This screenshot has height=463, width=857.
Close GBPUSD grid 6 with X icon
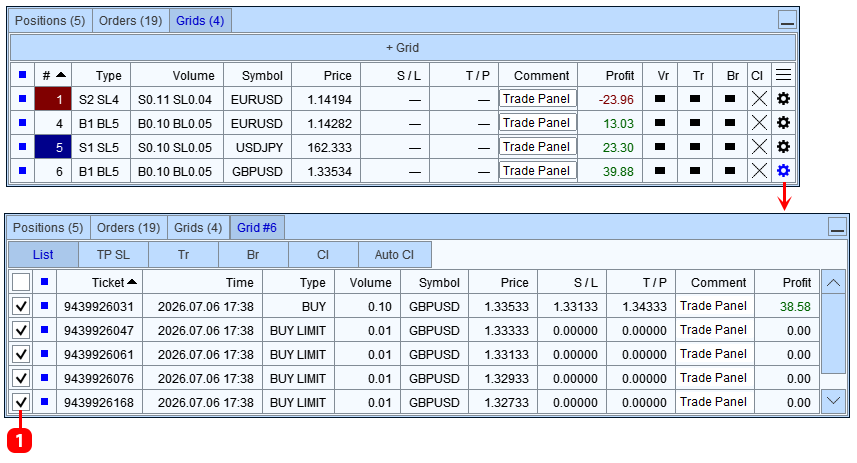coord(759,171)
